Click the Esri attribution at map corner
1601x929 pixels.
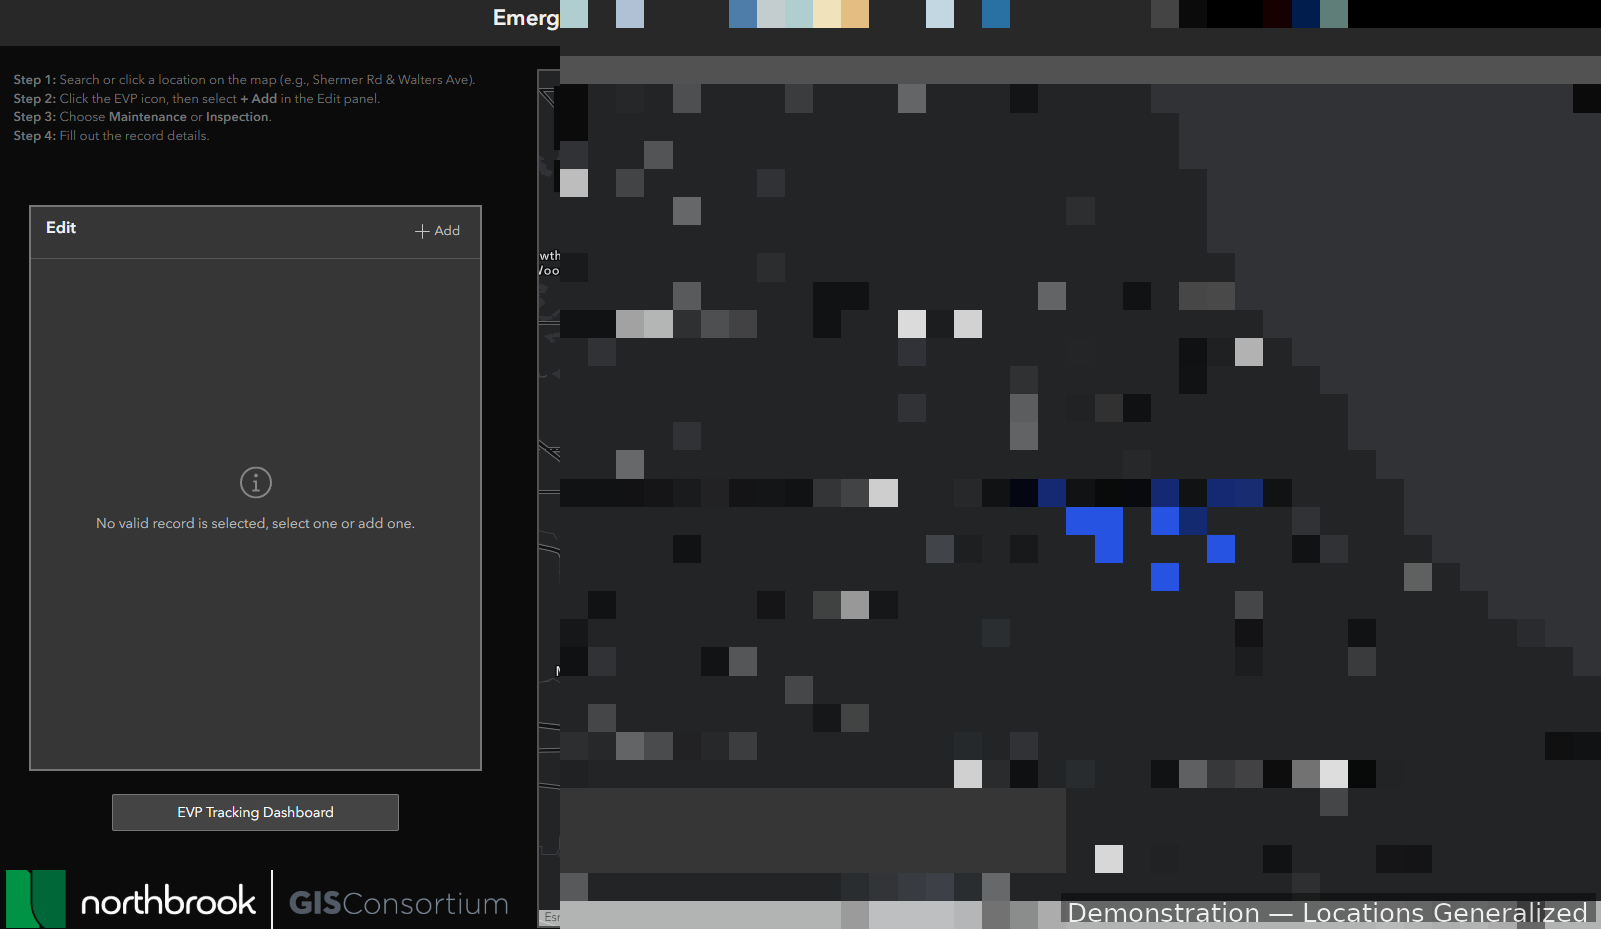click(x=551, y=917)
